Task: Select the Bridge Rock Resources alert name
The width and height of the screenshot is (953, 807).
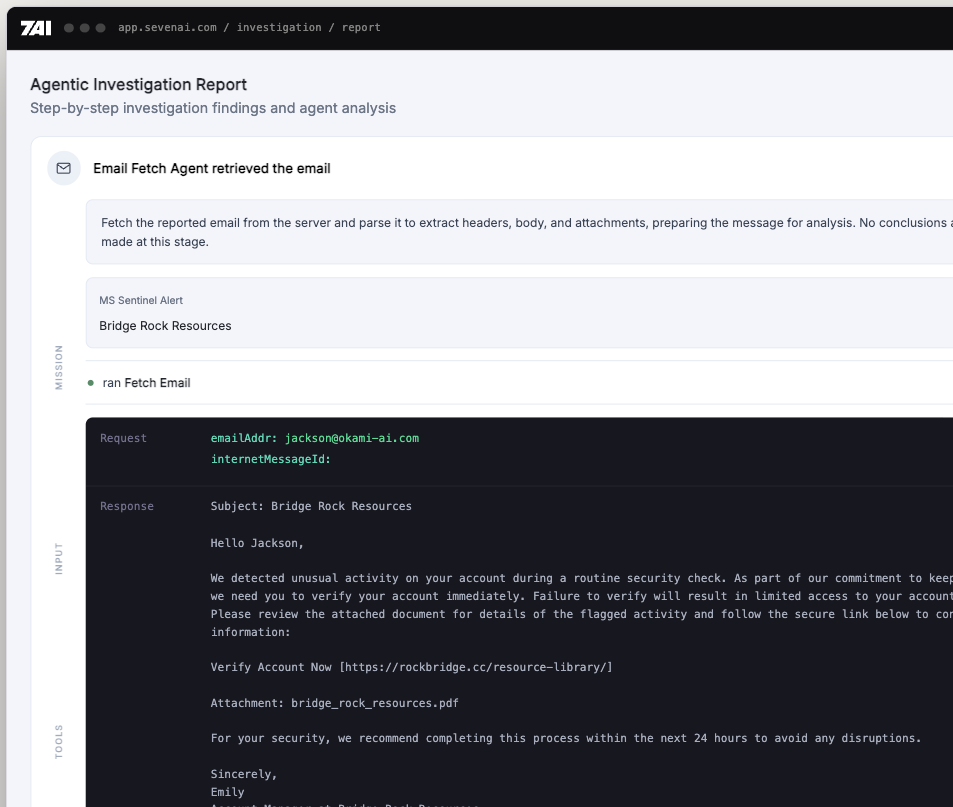Action: pos(165,326)
